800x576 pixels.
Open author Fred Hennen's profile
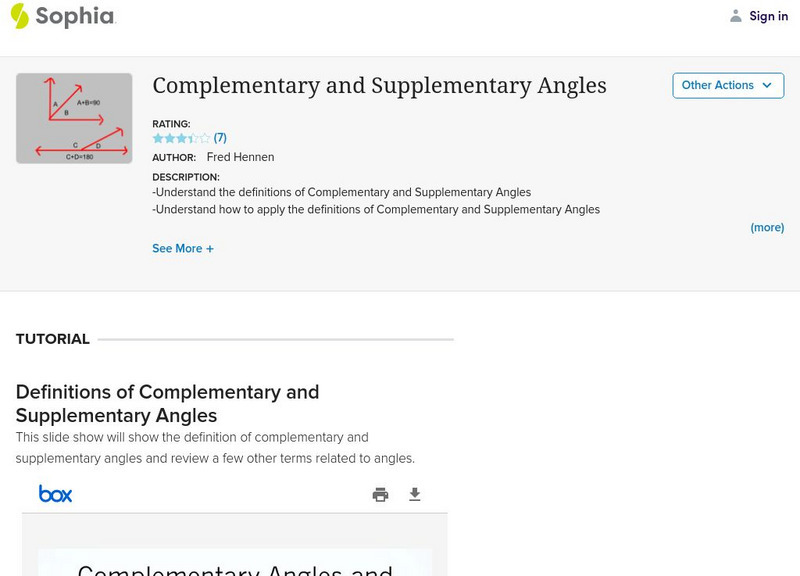[240, 157]
